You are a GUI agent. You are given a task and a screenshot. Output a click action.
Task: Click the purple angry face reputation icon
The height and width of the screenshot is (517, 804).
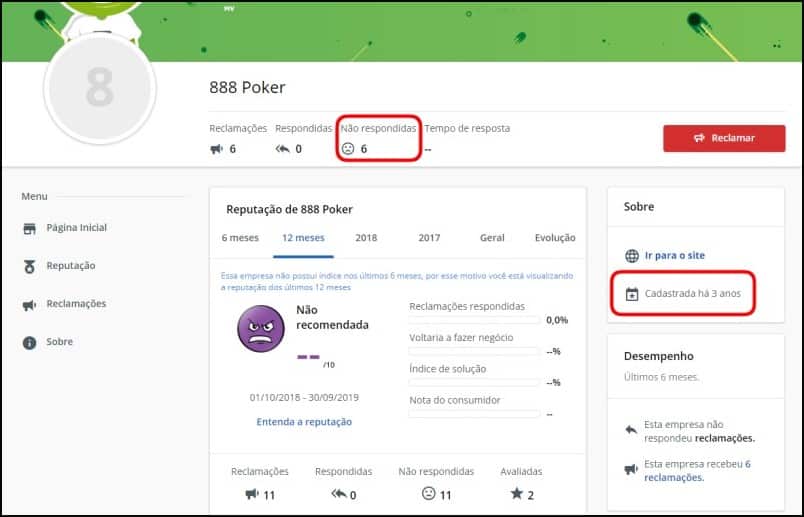261,329
